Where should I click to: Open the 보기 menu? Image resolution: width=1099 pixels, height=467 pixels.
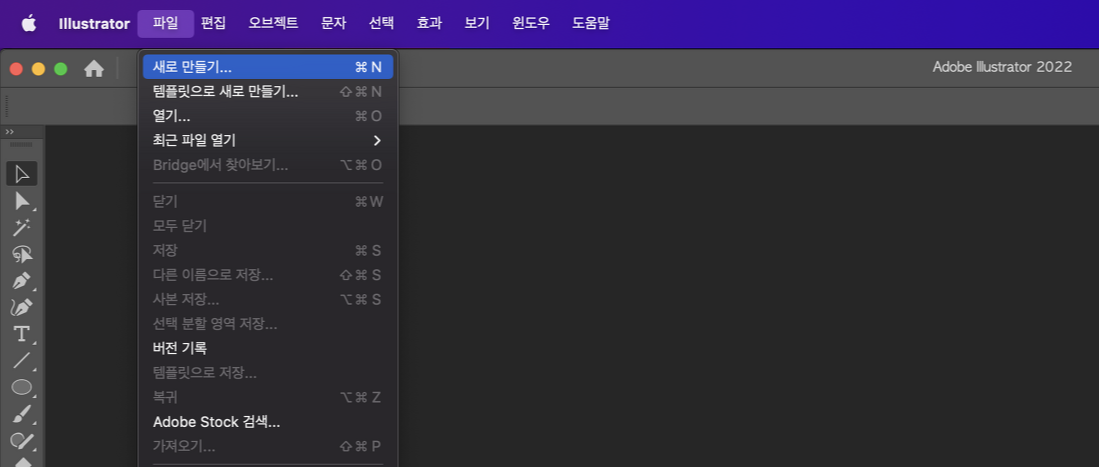[477, 24]
